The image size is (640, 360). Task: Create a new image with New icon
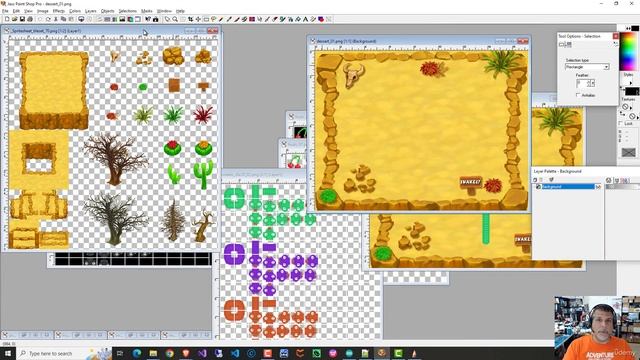click(x=7, y=19)
